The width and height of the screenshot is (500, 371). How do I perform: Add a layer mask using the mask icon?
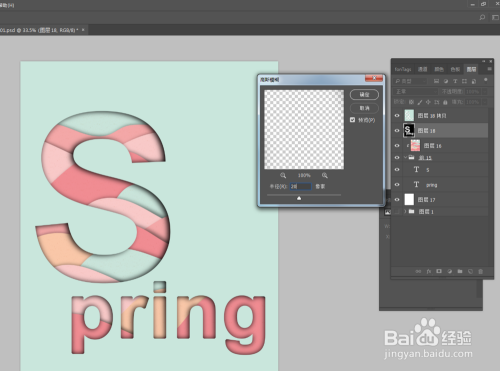pos(439,271)
